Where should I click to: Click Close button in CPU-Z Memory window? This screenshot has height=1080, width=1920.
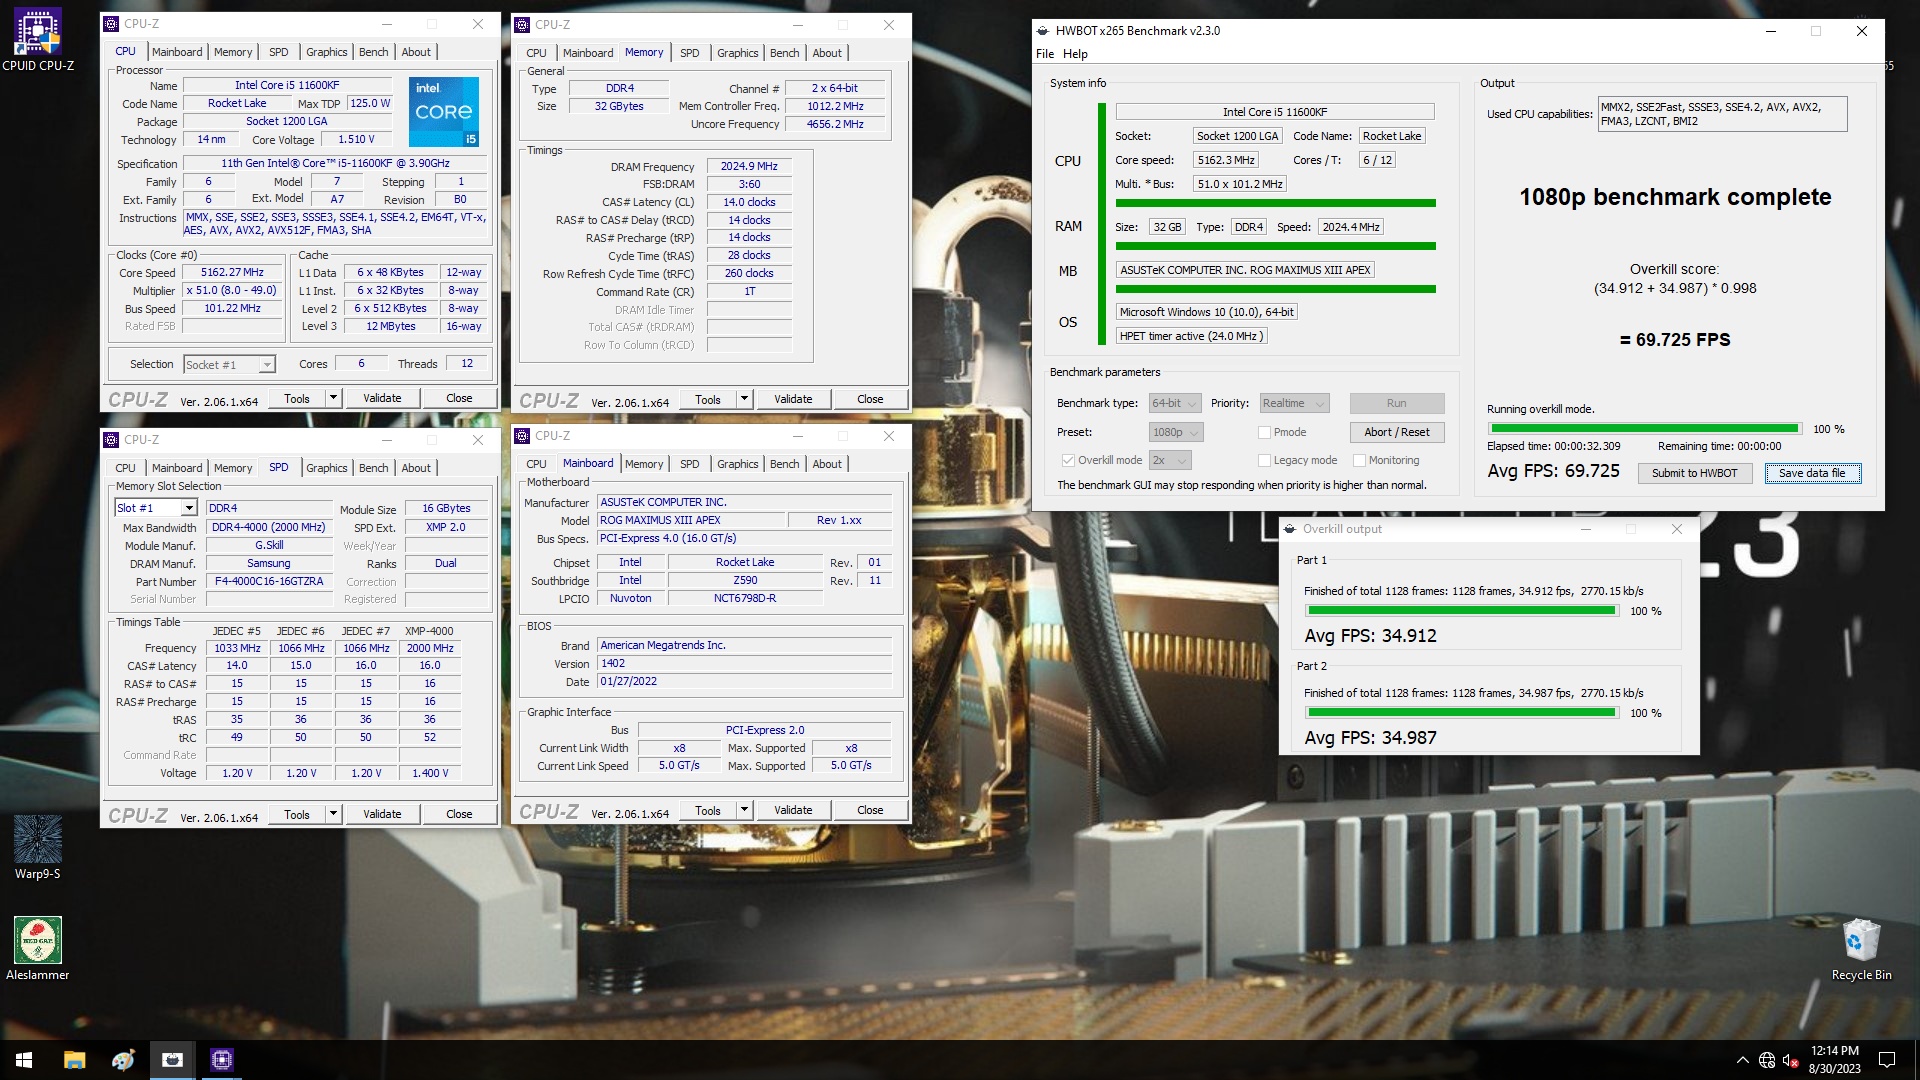click(870, 399)
